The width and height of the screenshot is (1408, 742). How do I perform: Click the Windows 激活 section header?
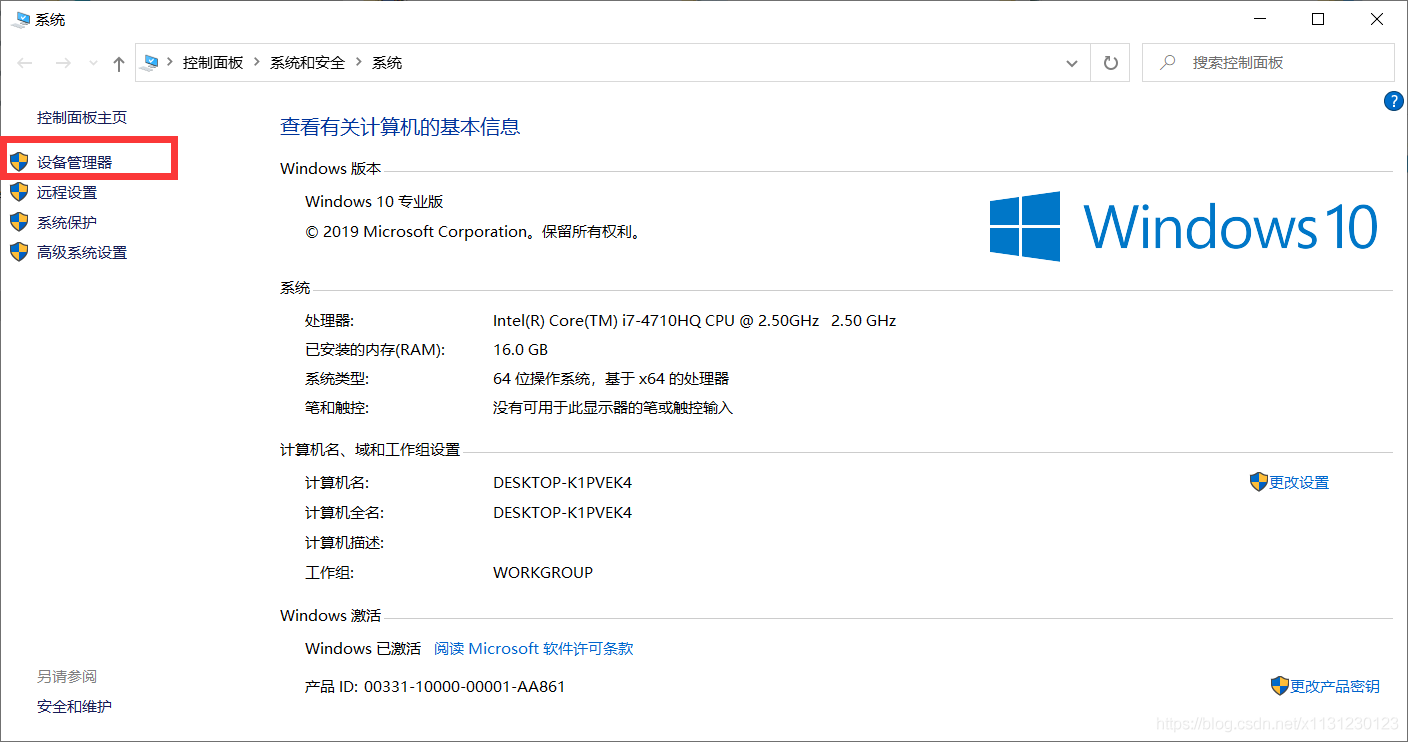coord(330,616)
